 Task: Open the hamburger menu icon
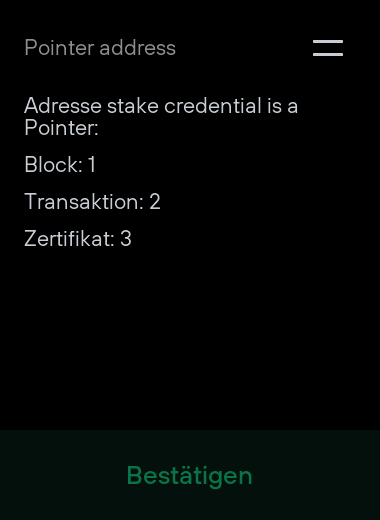coord(328,48)
